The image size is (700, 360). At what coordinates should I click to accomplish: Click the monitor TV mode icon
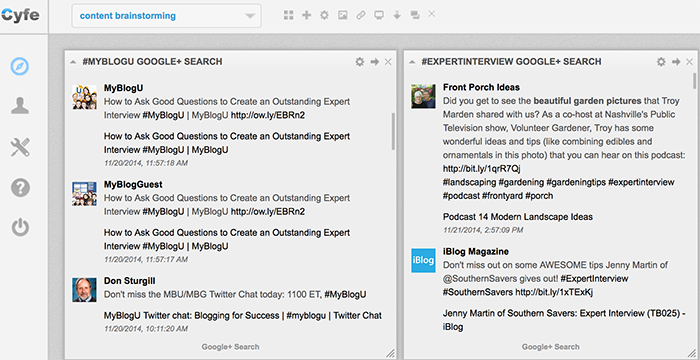tap(379, 15)
